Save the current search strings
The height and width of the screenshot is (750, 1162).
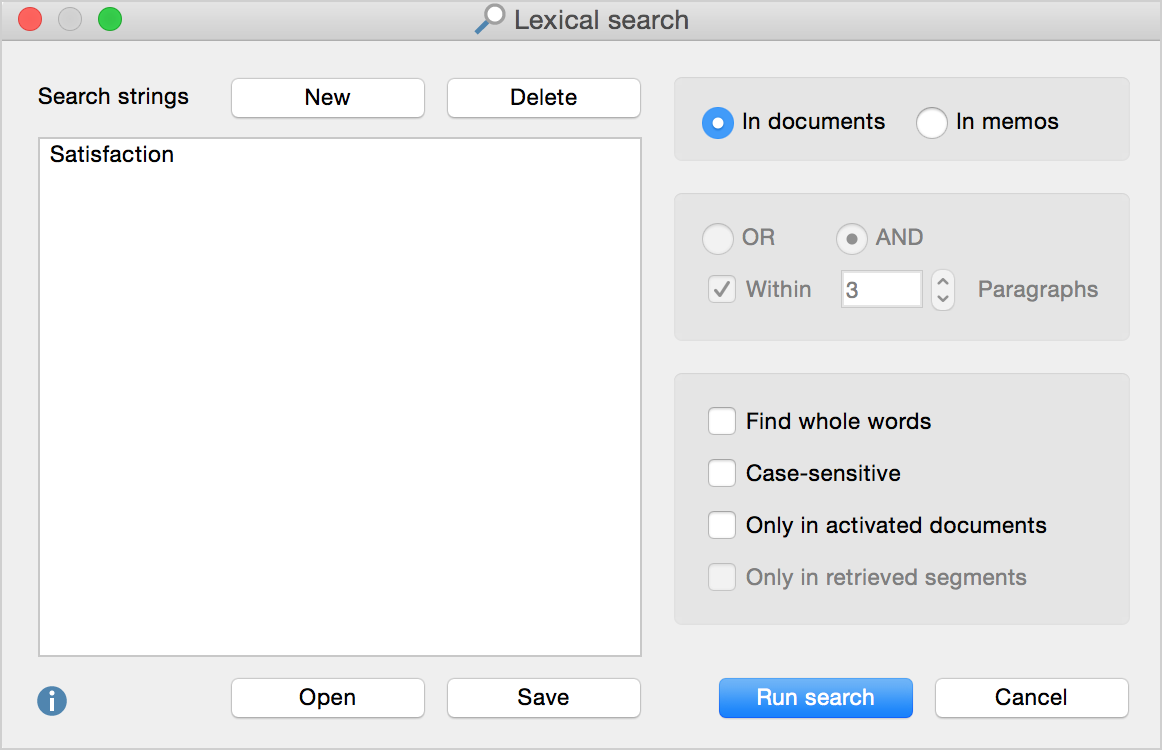[x=543, y=698]
